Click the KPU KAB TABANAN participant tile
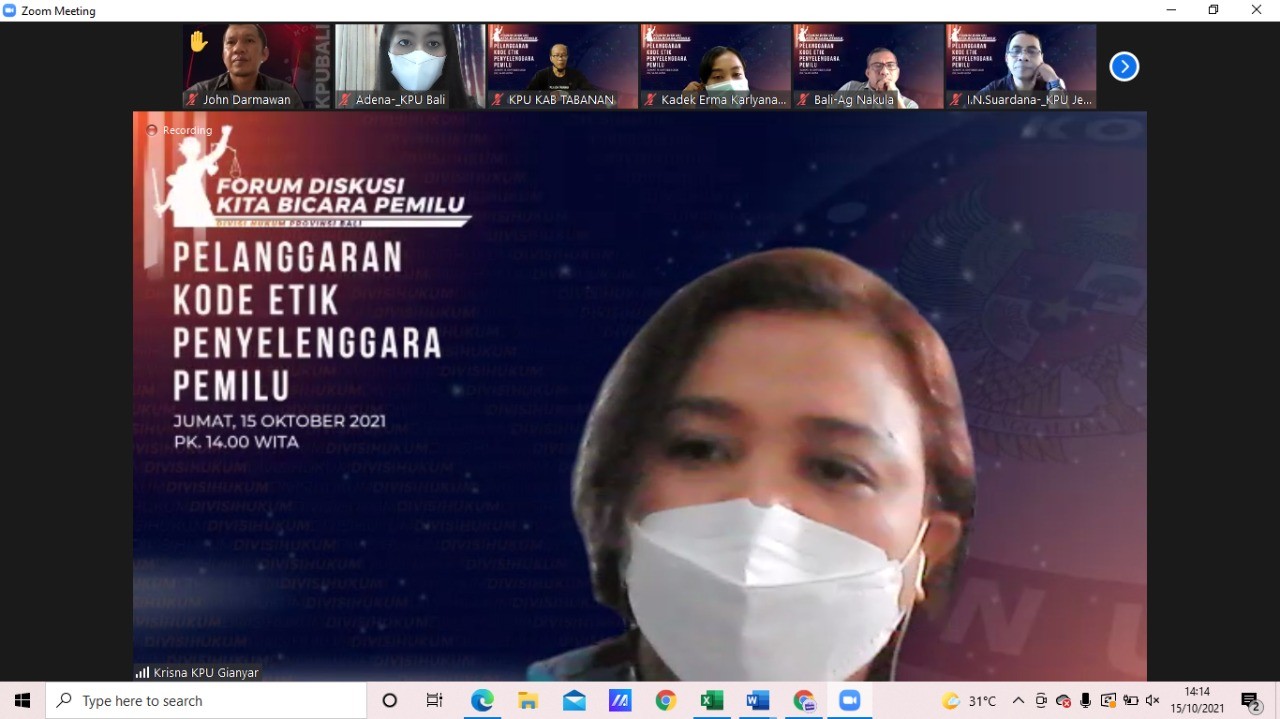1280x719 pixels. 562,60
